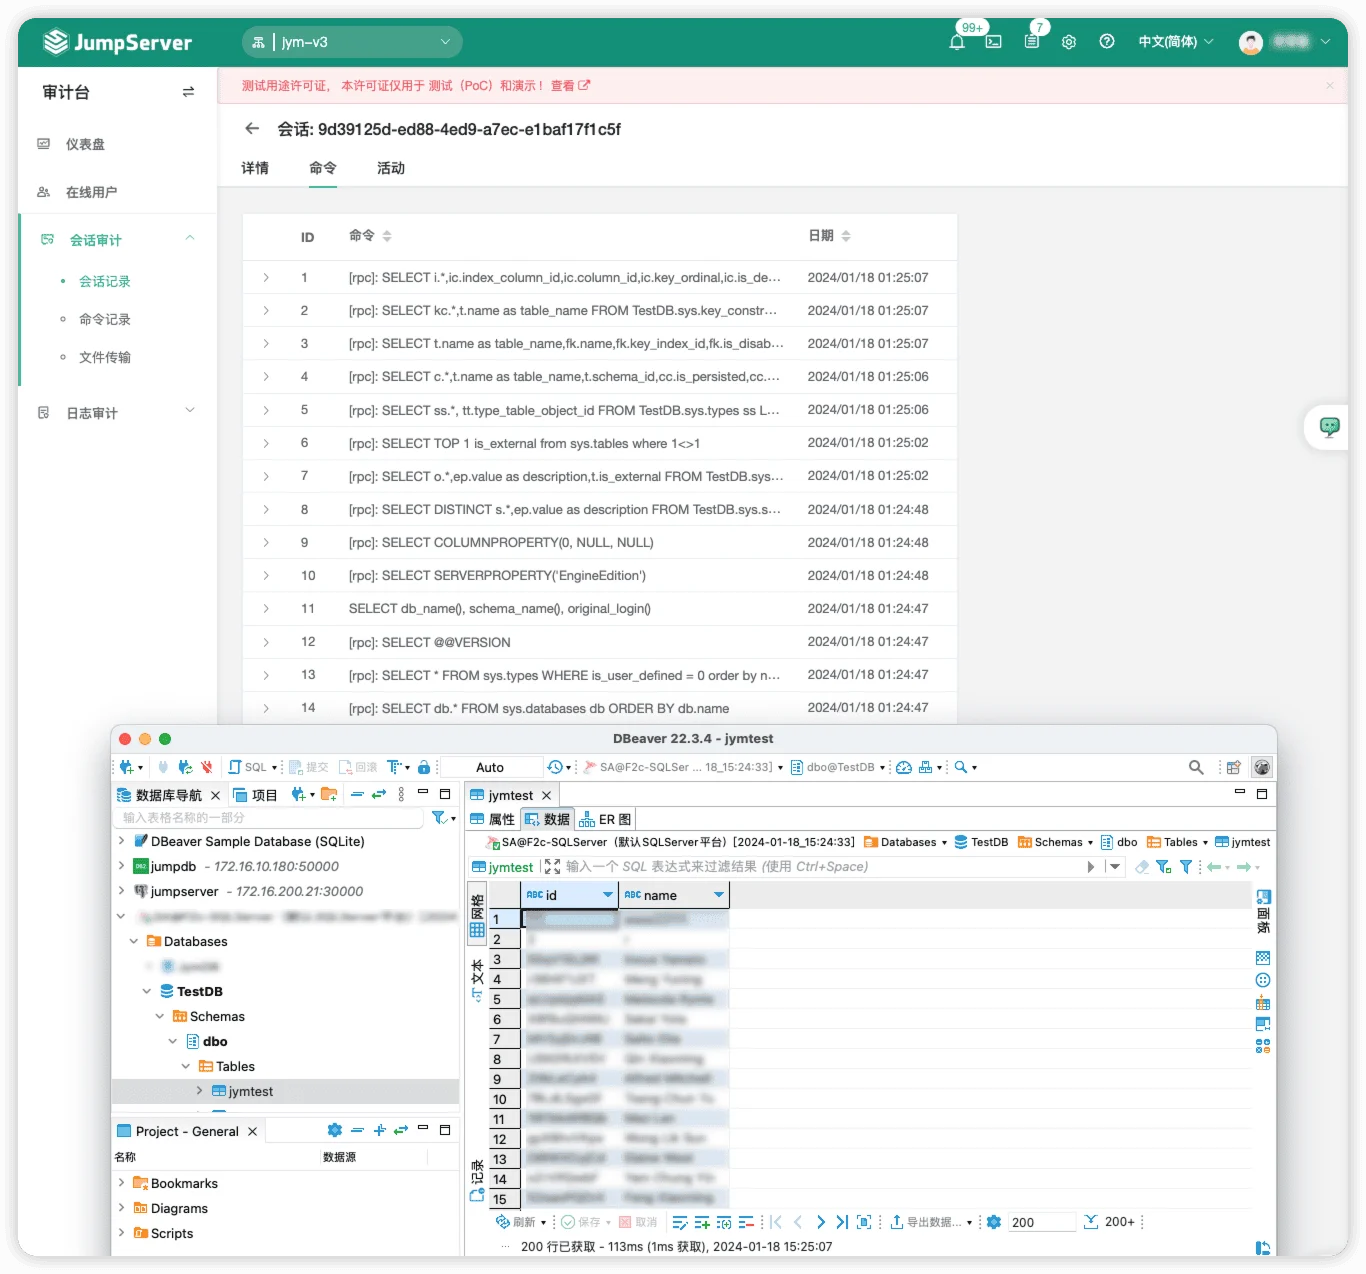This screenshot has width=1366, height=1274.
Task: Click collapse all icon in database navigator
Action: [x=357, y=794]
